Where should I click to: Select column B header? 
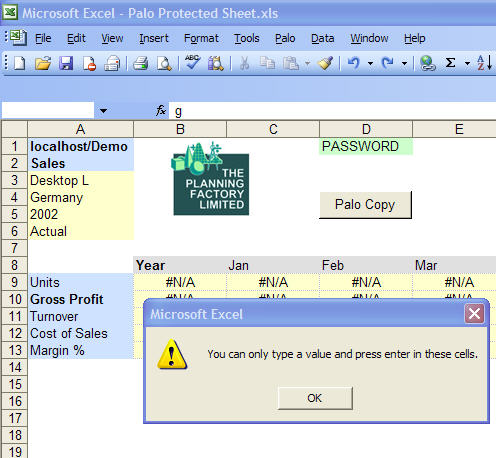click(180, 129)
